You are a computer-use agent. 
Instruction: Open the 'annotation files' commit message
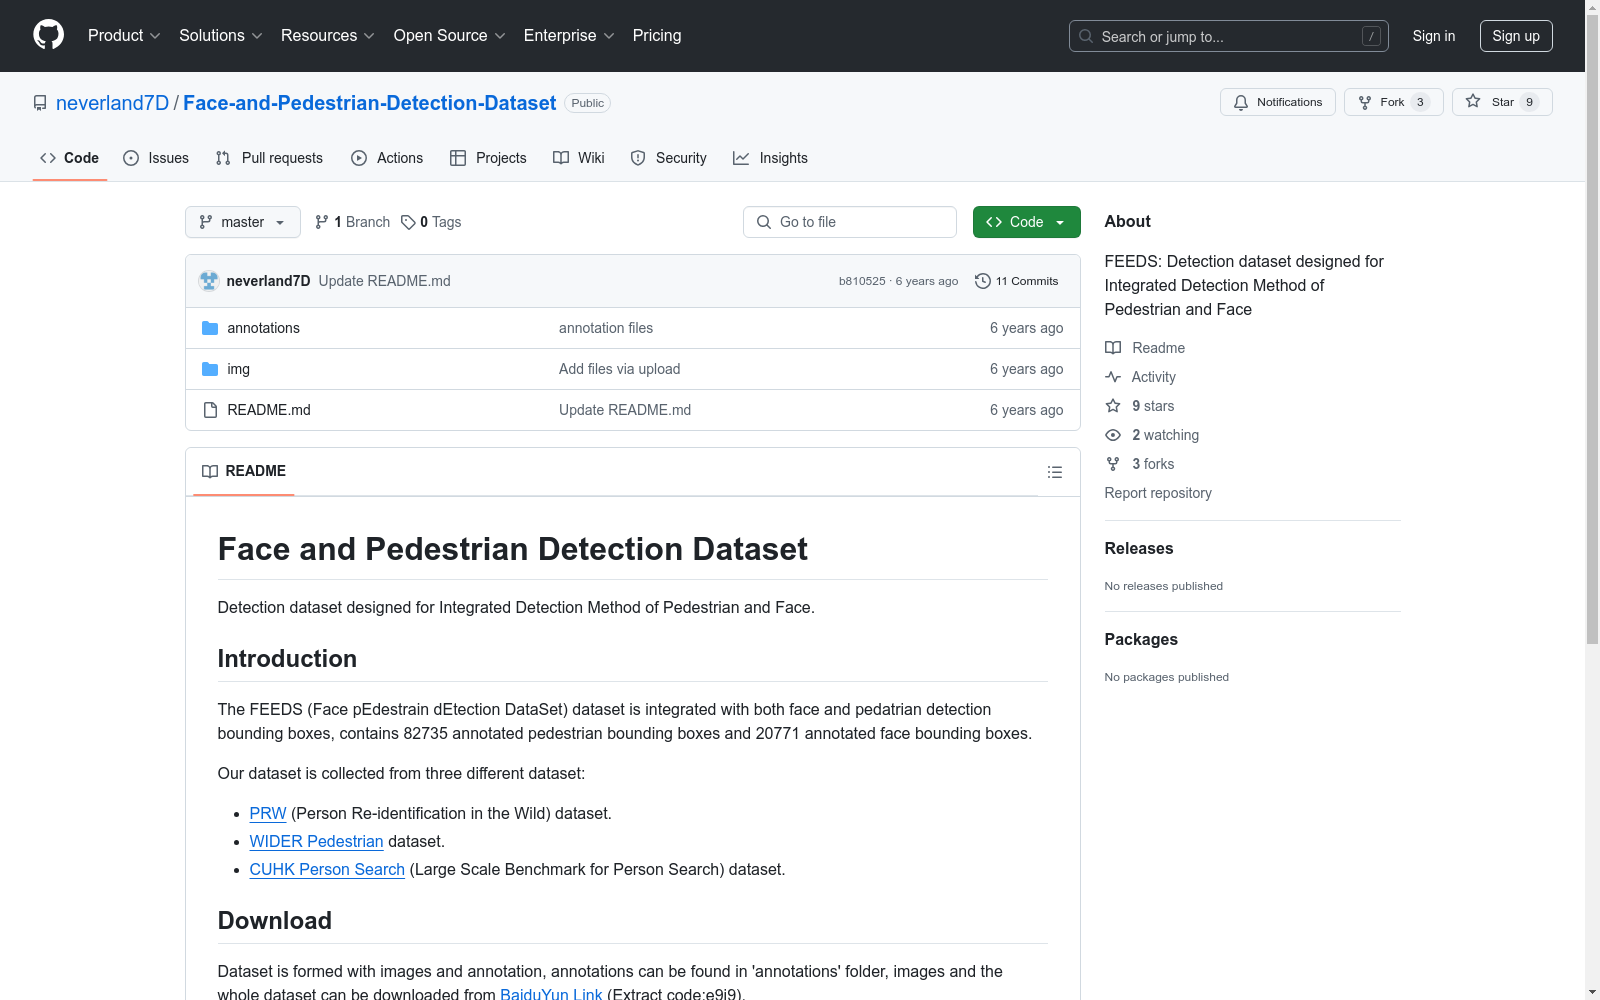606,328
